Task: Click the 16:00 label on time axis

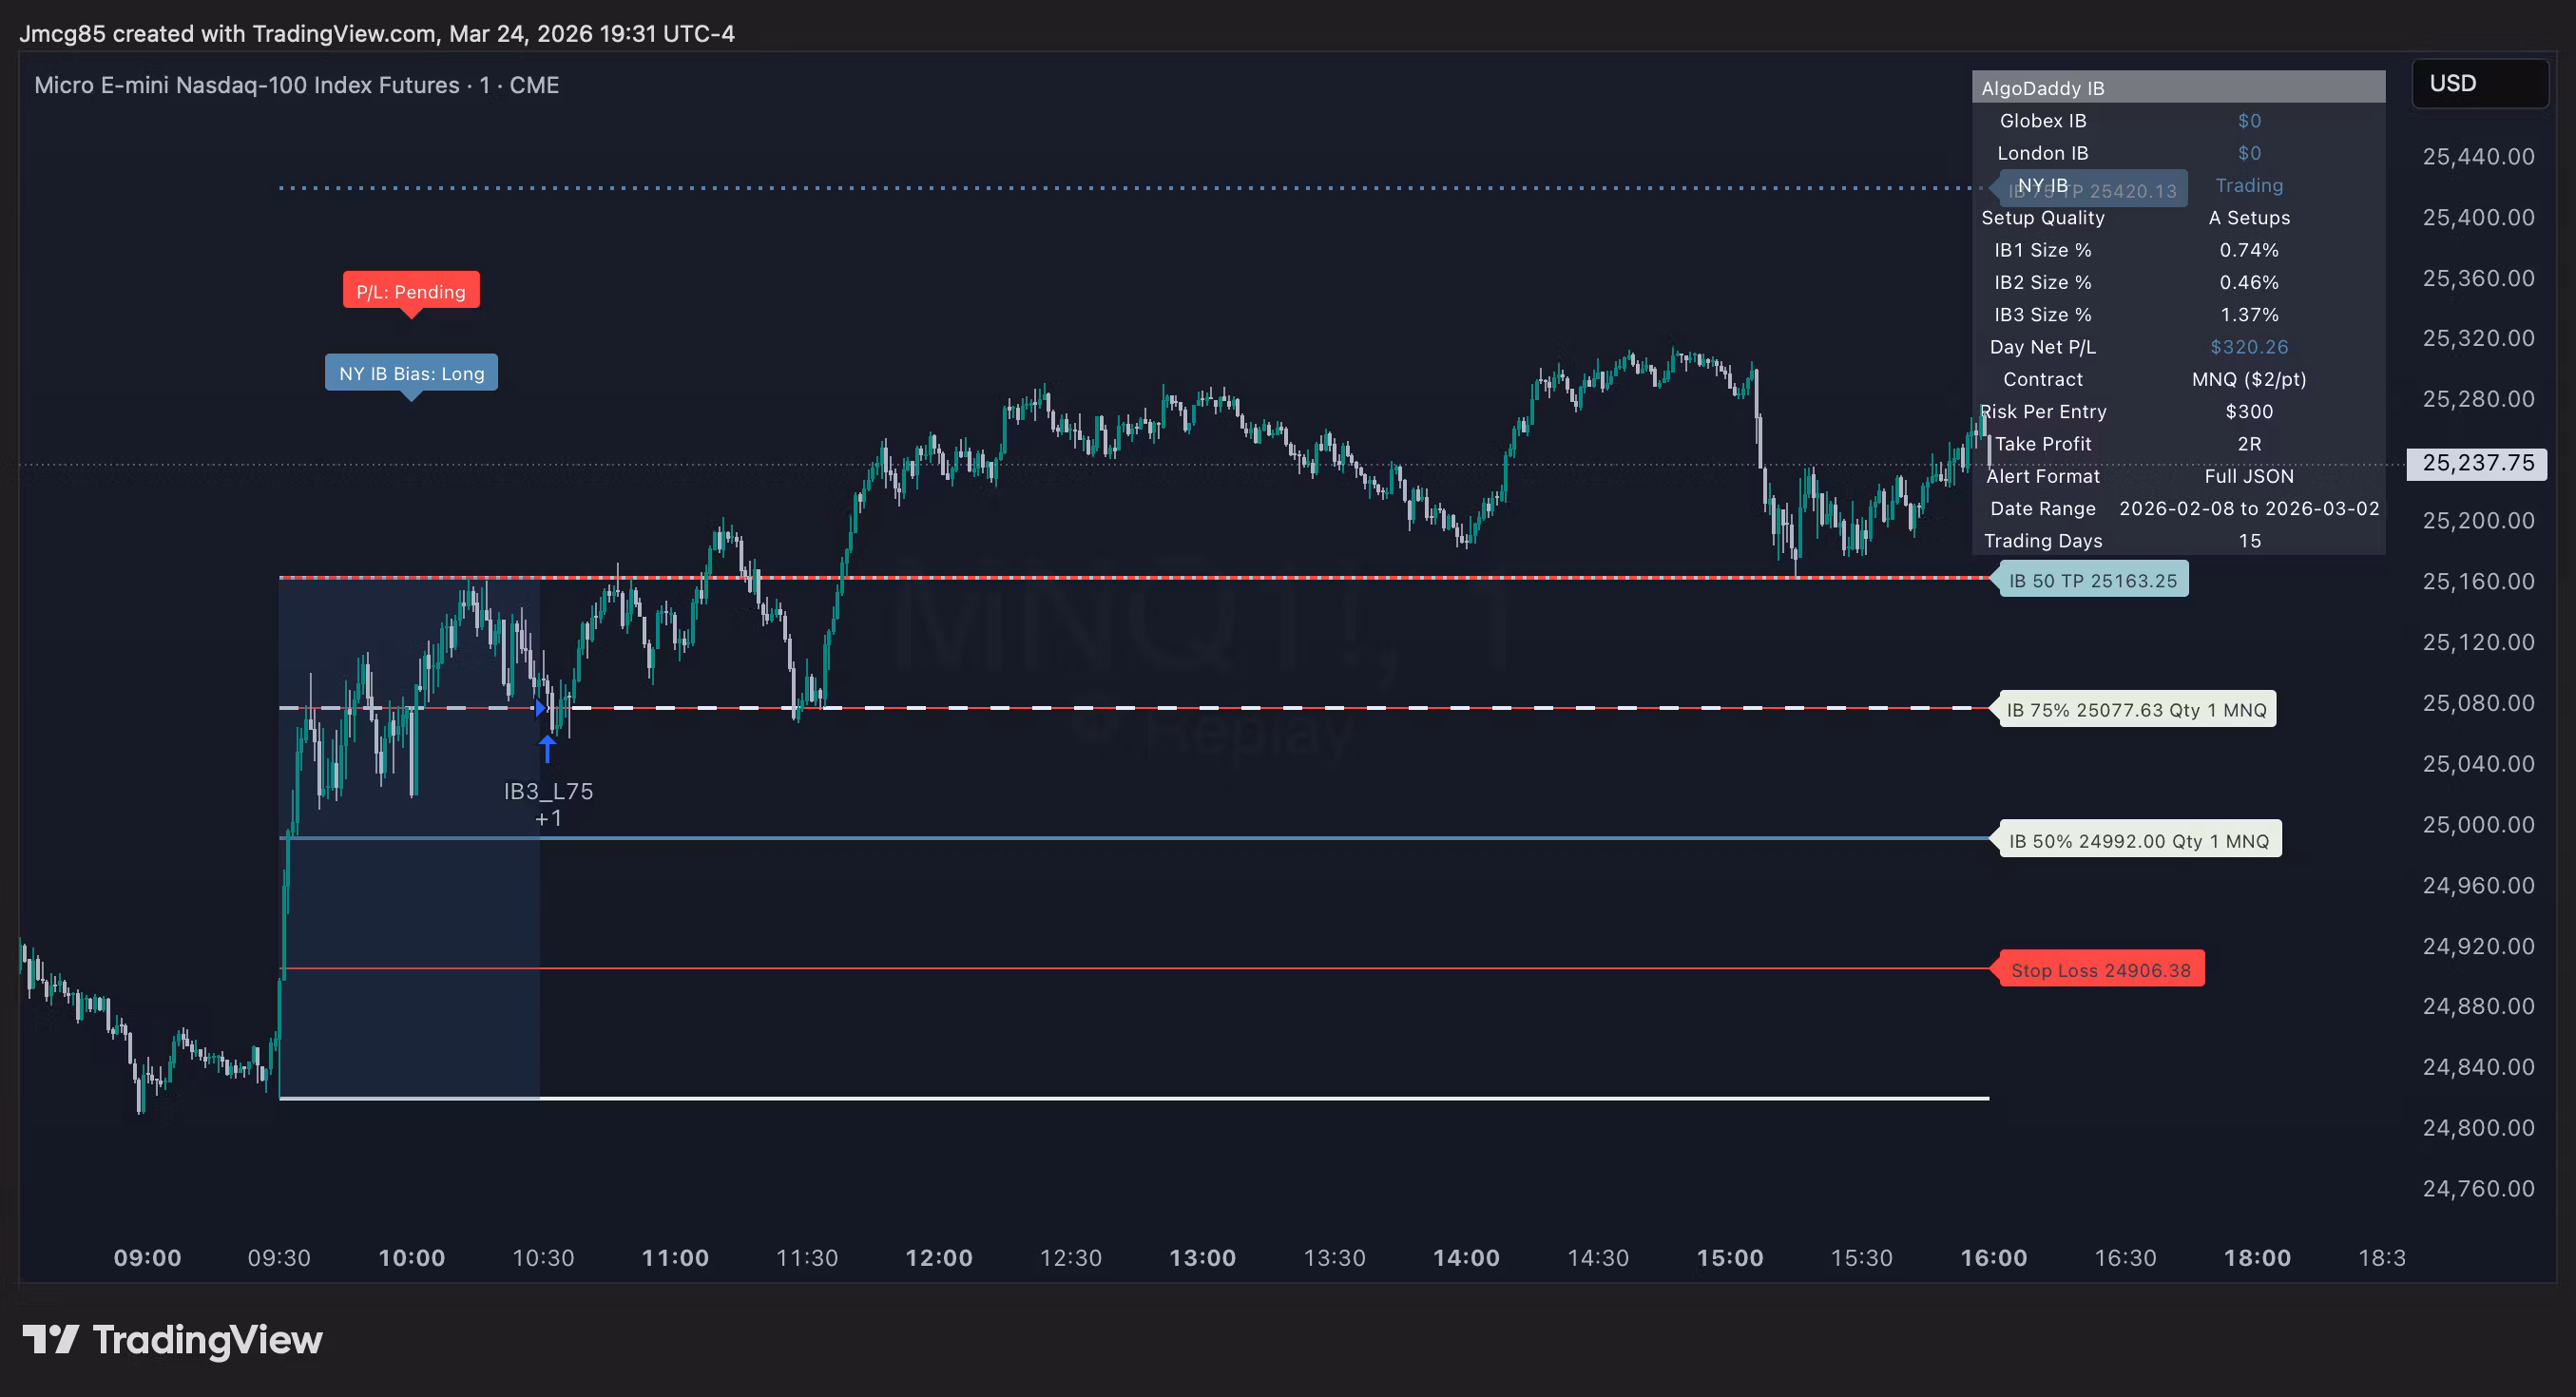Action: coord(1993,1257)
